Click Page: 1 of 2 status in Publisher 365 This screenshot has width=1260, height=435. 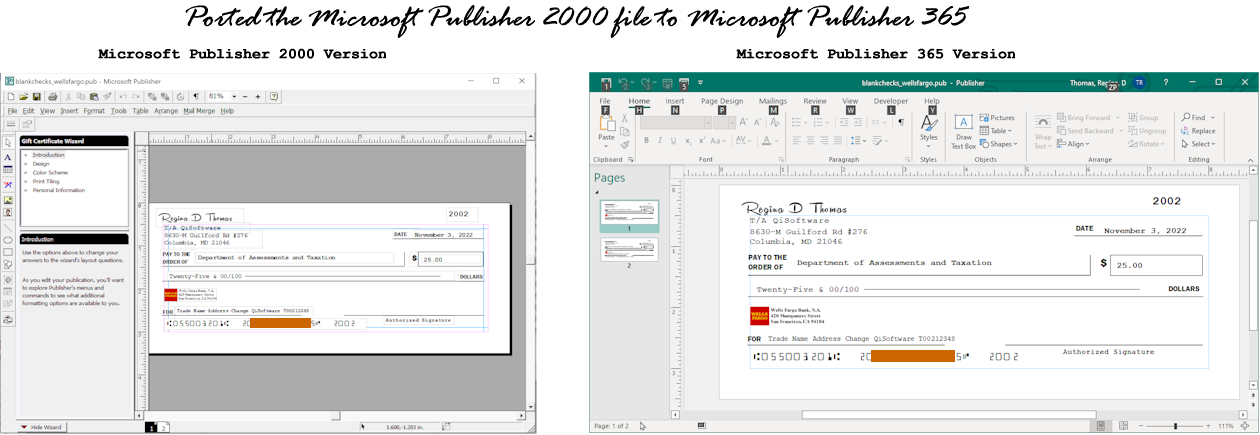tap(612, 427)
